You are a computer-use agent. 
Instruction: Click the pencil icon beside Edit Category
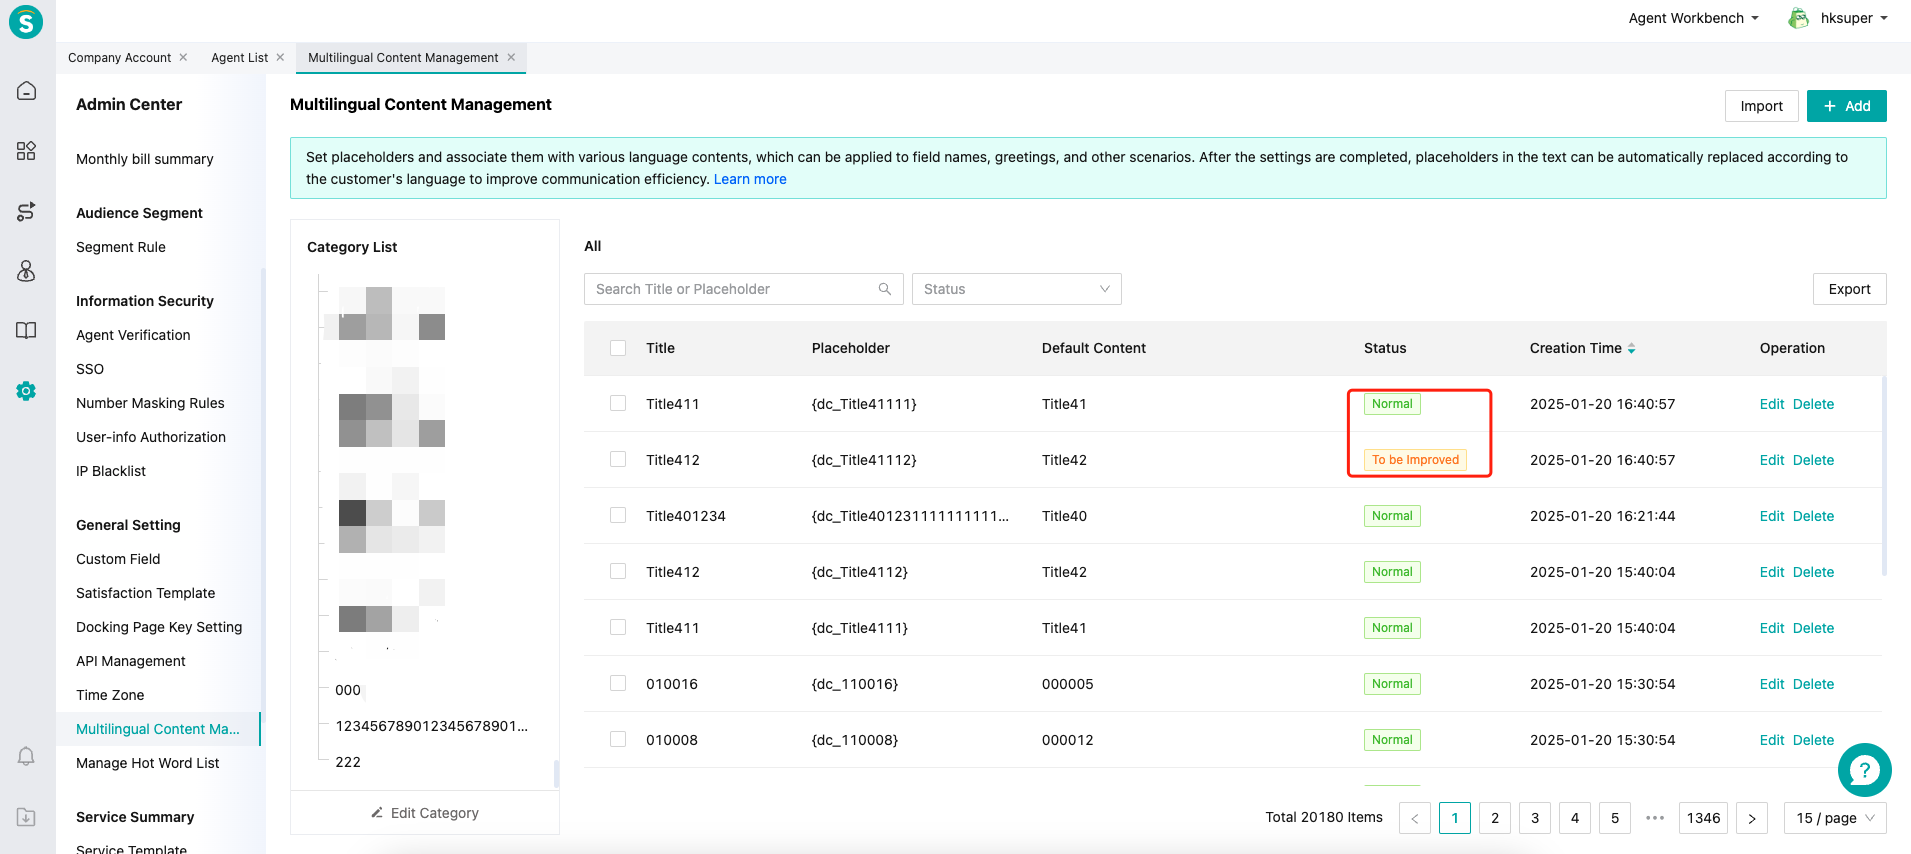pos(377,813)
